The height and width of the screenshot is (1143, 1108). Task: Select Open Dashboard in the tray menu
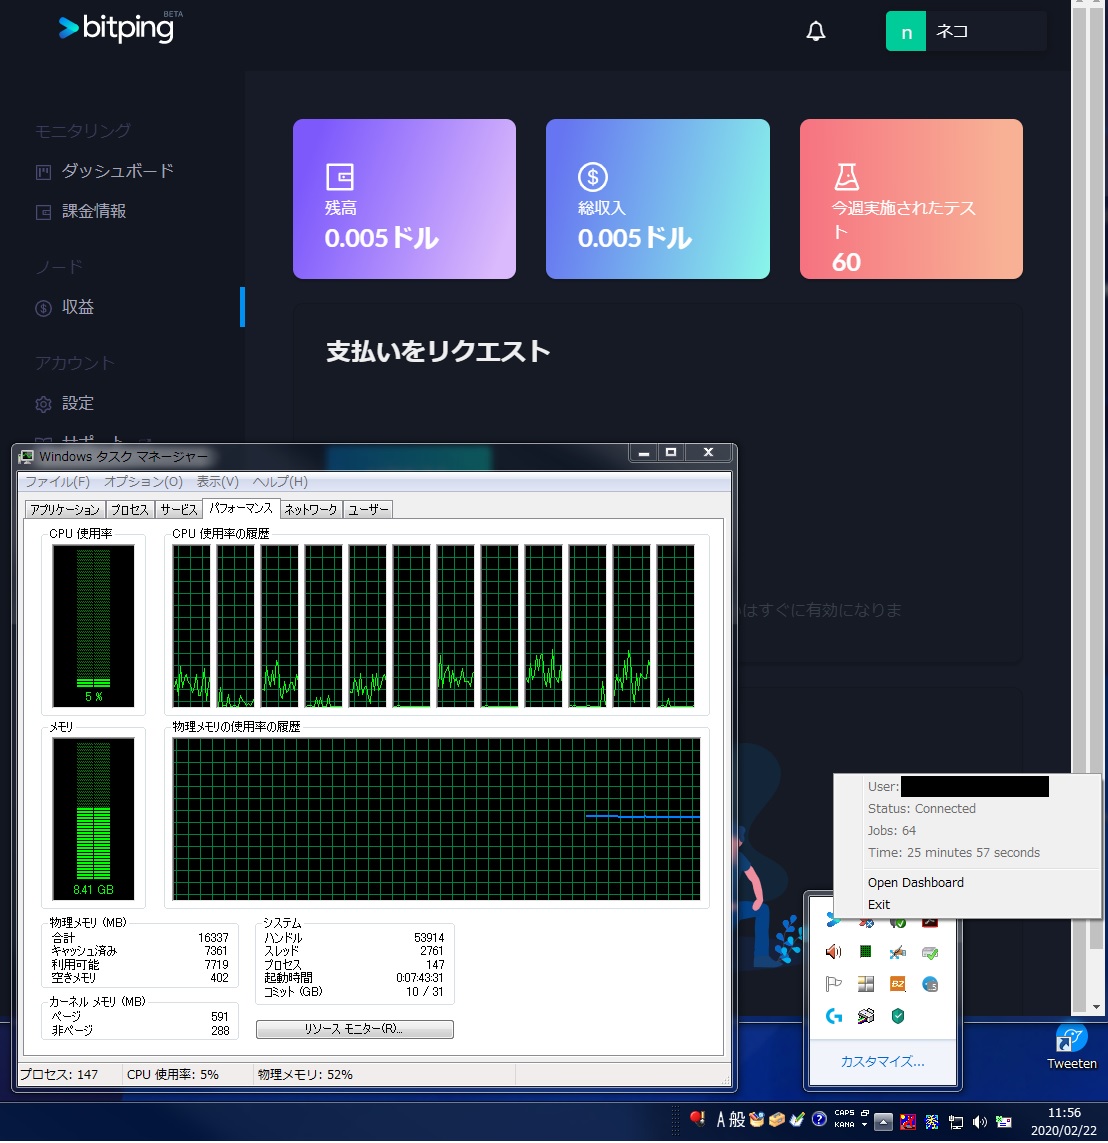915,882
